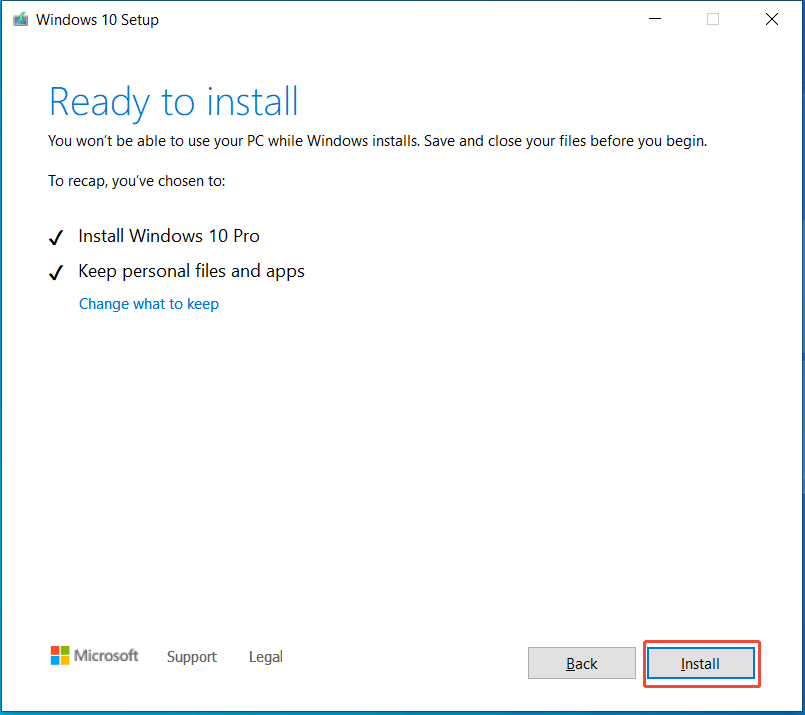
Task: Click the maximize icon in the title bar
Action: [712, 18]
